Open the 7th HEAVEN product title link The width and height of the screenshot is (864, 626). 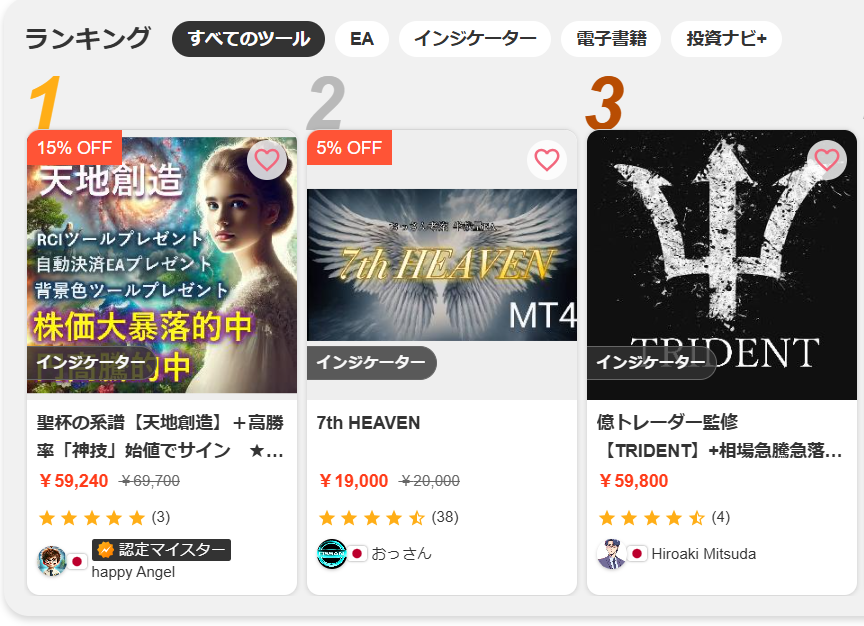click(368, 423)
